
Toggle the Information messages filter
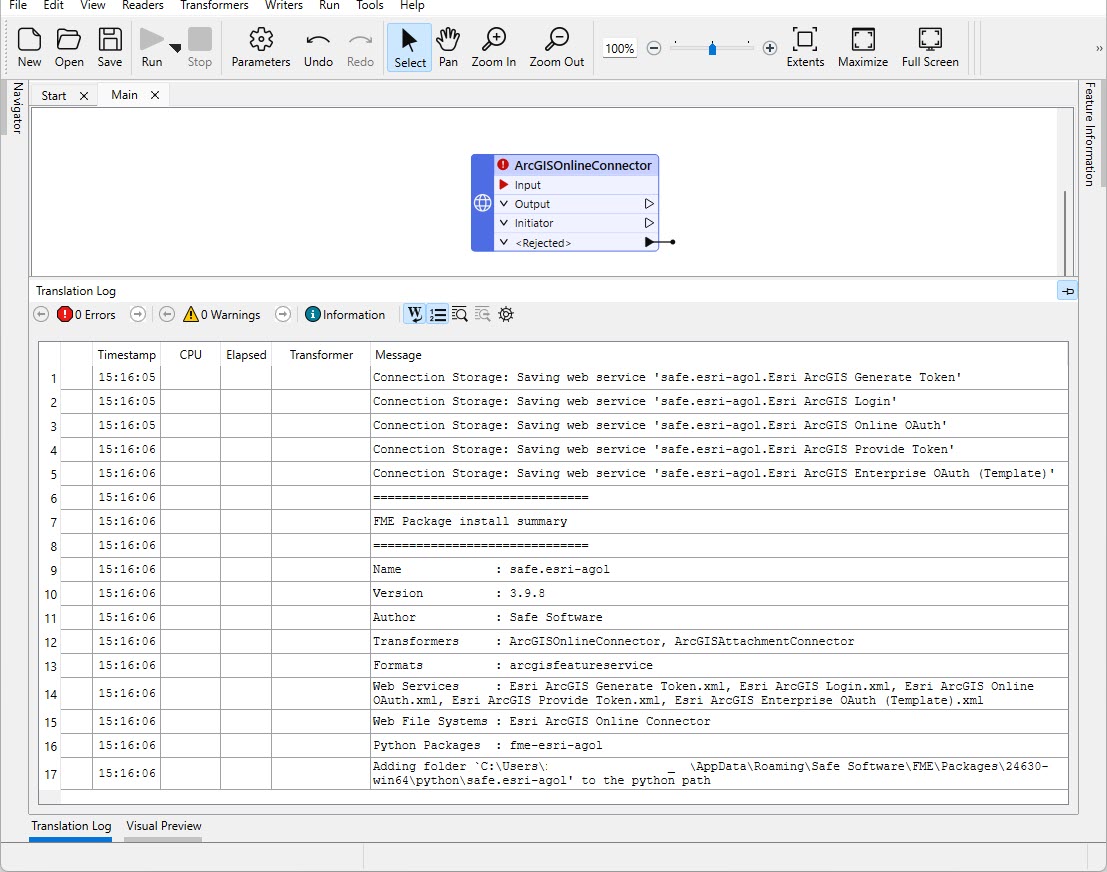[345, 314]
